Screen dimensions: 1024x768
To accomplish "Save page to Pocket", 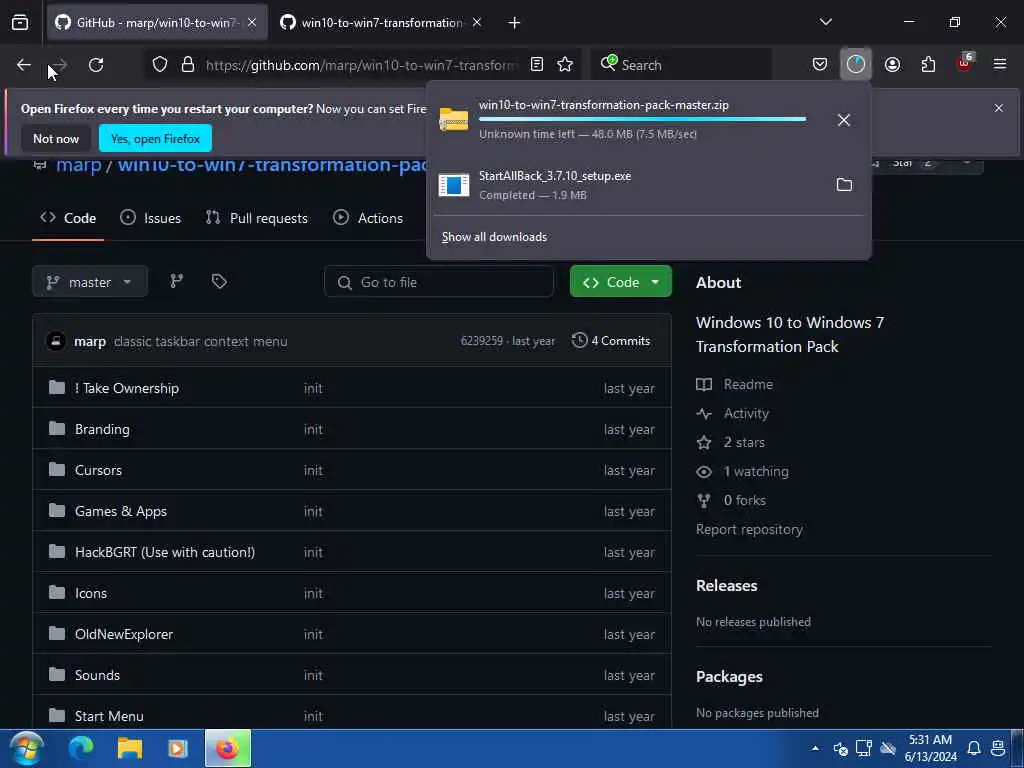I will [x=820, y=65].
